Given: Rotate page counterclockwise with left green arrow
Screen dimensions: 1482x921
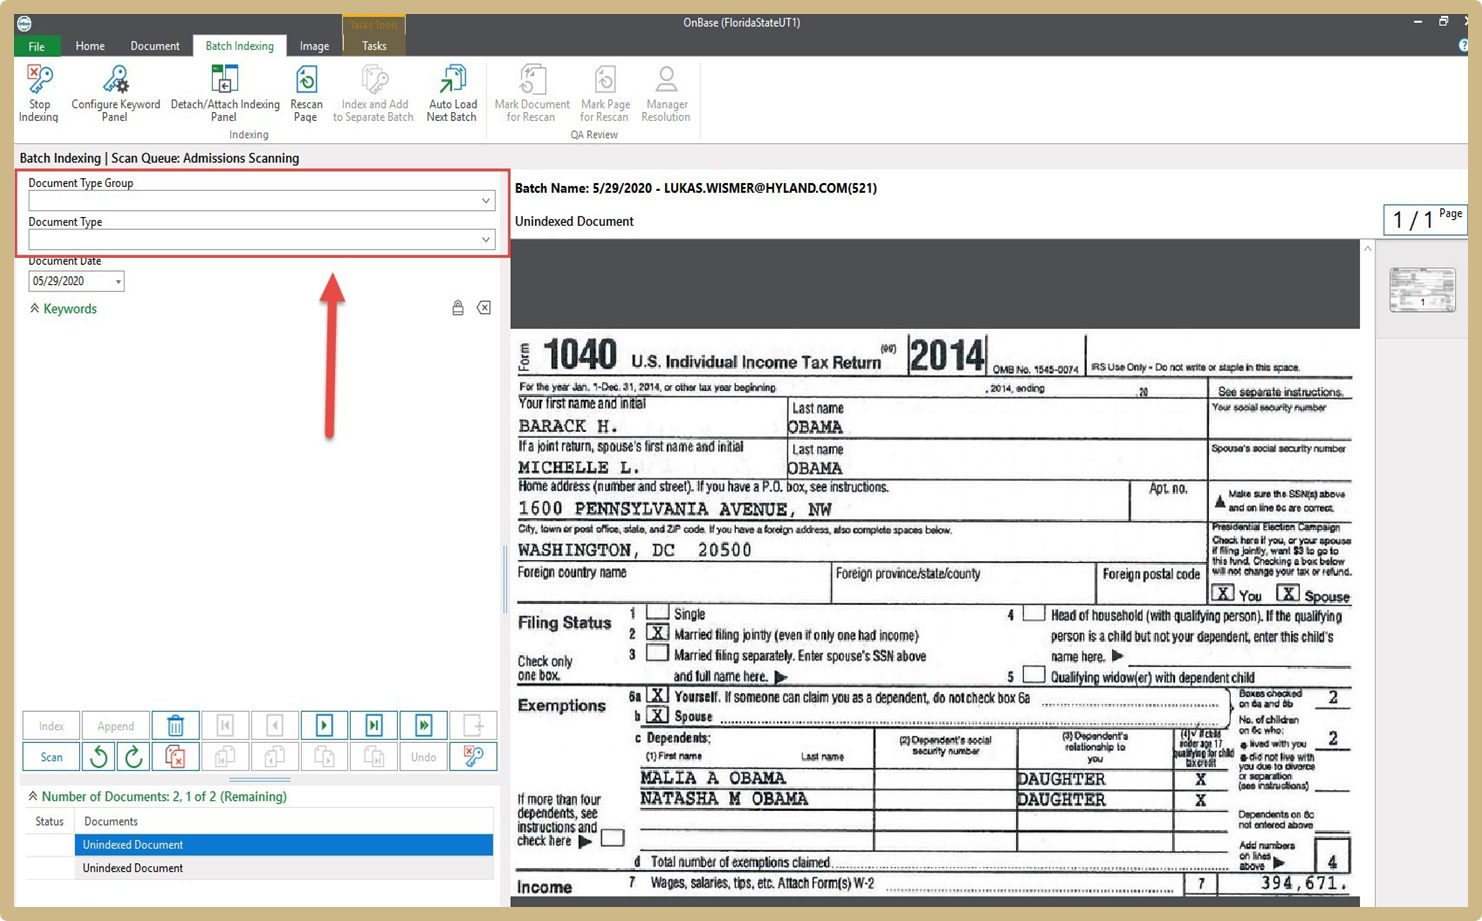Looking at the screenshot, I should (99, 757).
